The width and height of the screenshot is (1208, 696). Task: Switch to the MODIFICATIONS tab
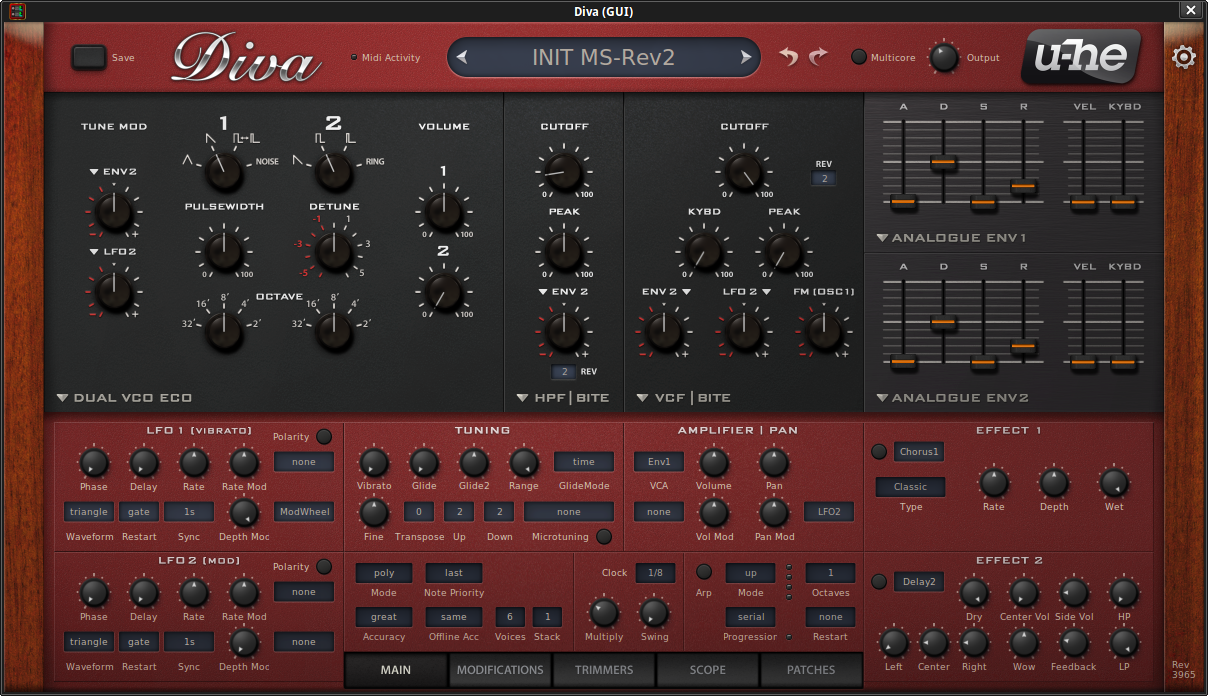(x=500, y=670)
